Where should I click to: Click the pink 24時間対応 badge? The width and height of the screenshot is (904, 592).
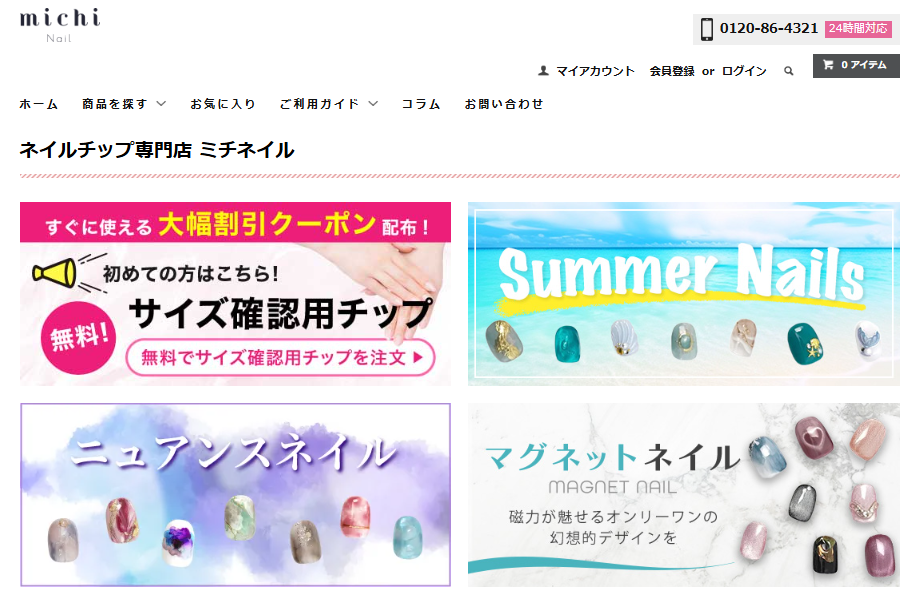click(x=858, y=28)
